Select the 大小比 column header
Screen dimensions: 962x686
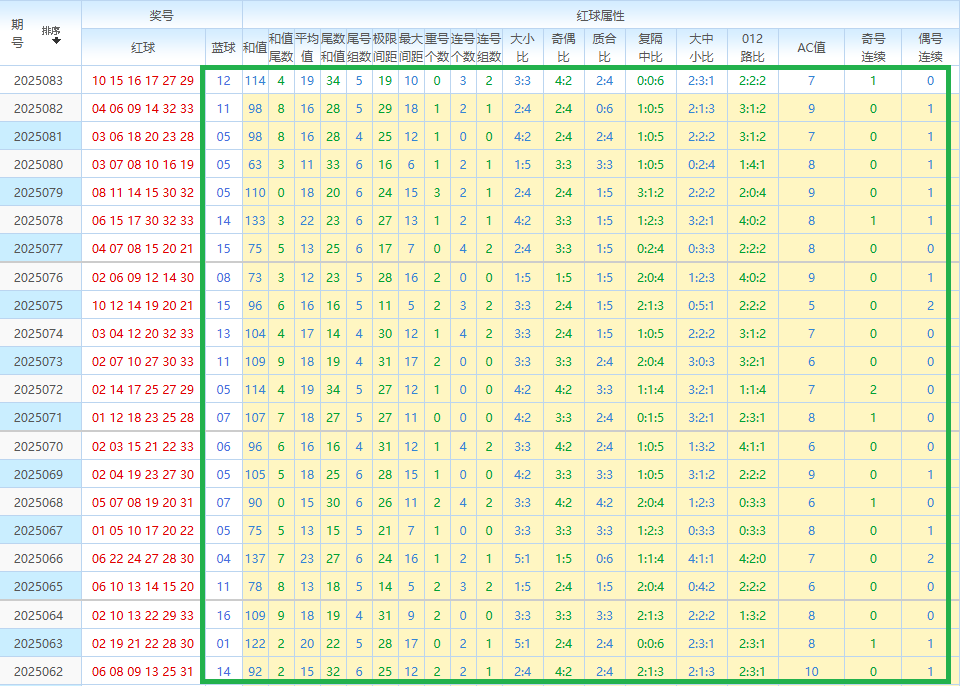(523, 48)
